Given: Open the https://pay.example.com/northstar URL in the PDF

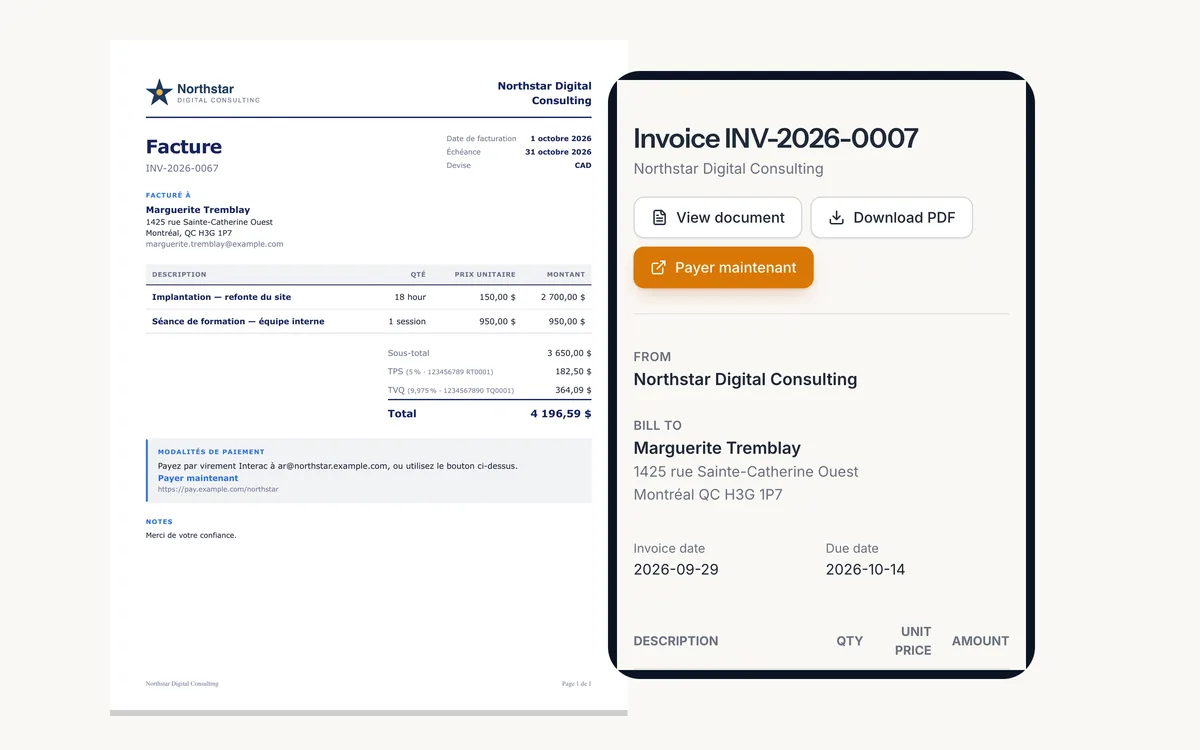Looking at the screenshot, I should click(x=218, y=489).
